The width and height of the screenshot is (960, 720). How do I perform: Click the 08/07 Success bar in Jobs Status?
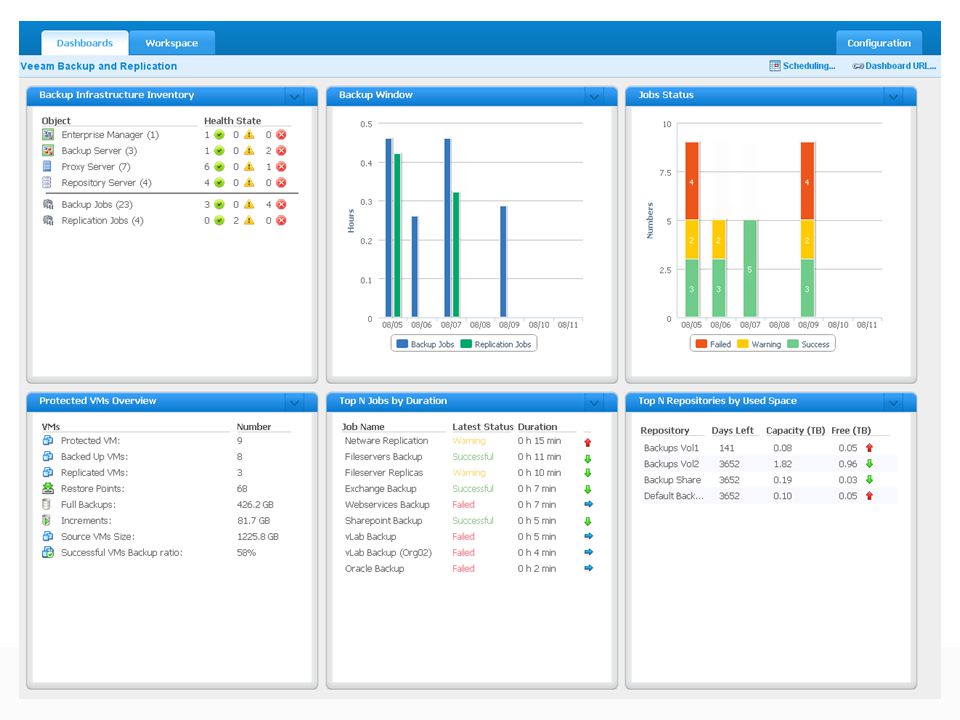[749, 268]
